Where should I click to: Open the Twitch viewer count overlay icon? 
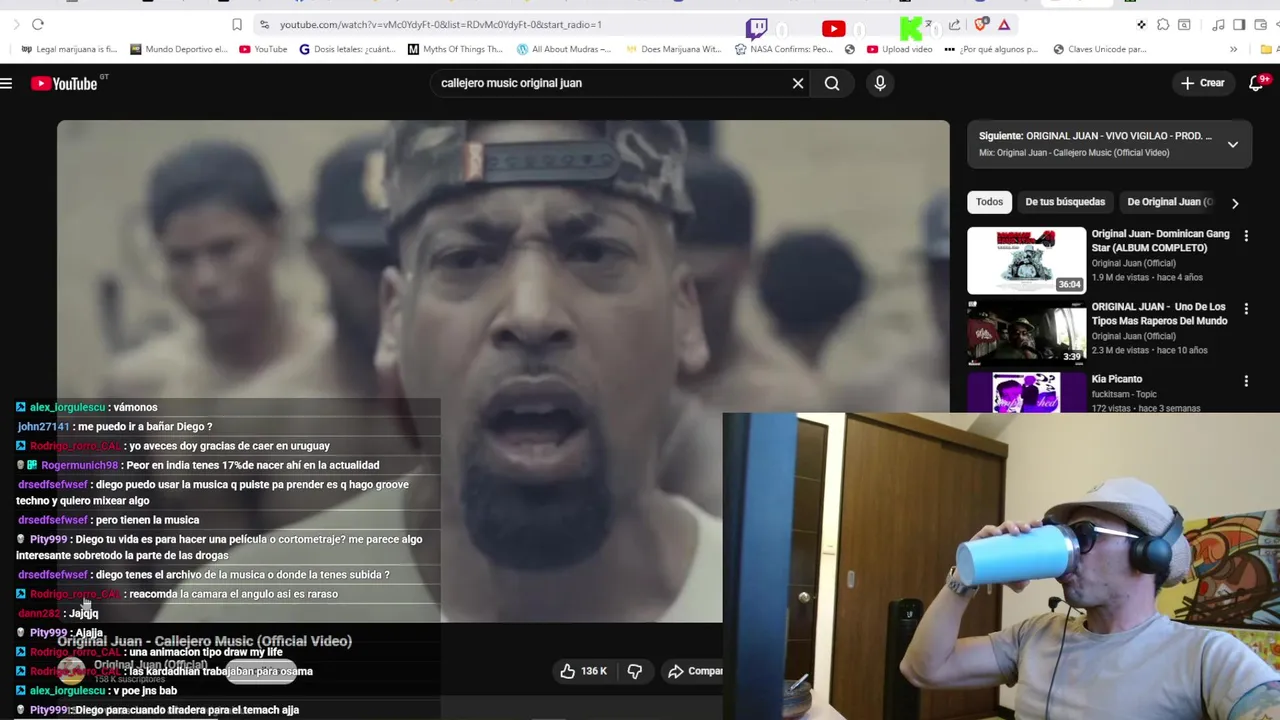[x=757, y=29]
